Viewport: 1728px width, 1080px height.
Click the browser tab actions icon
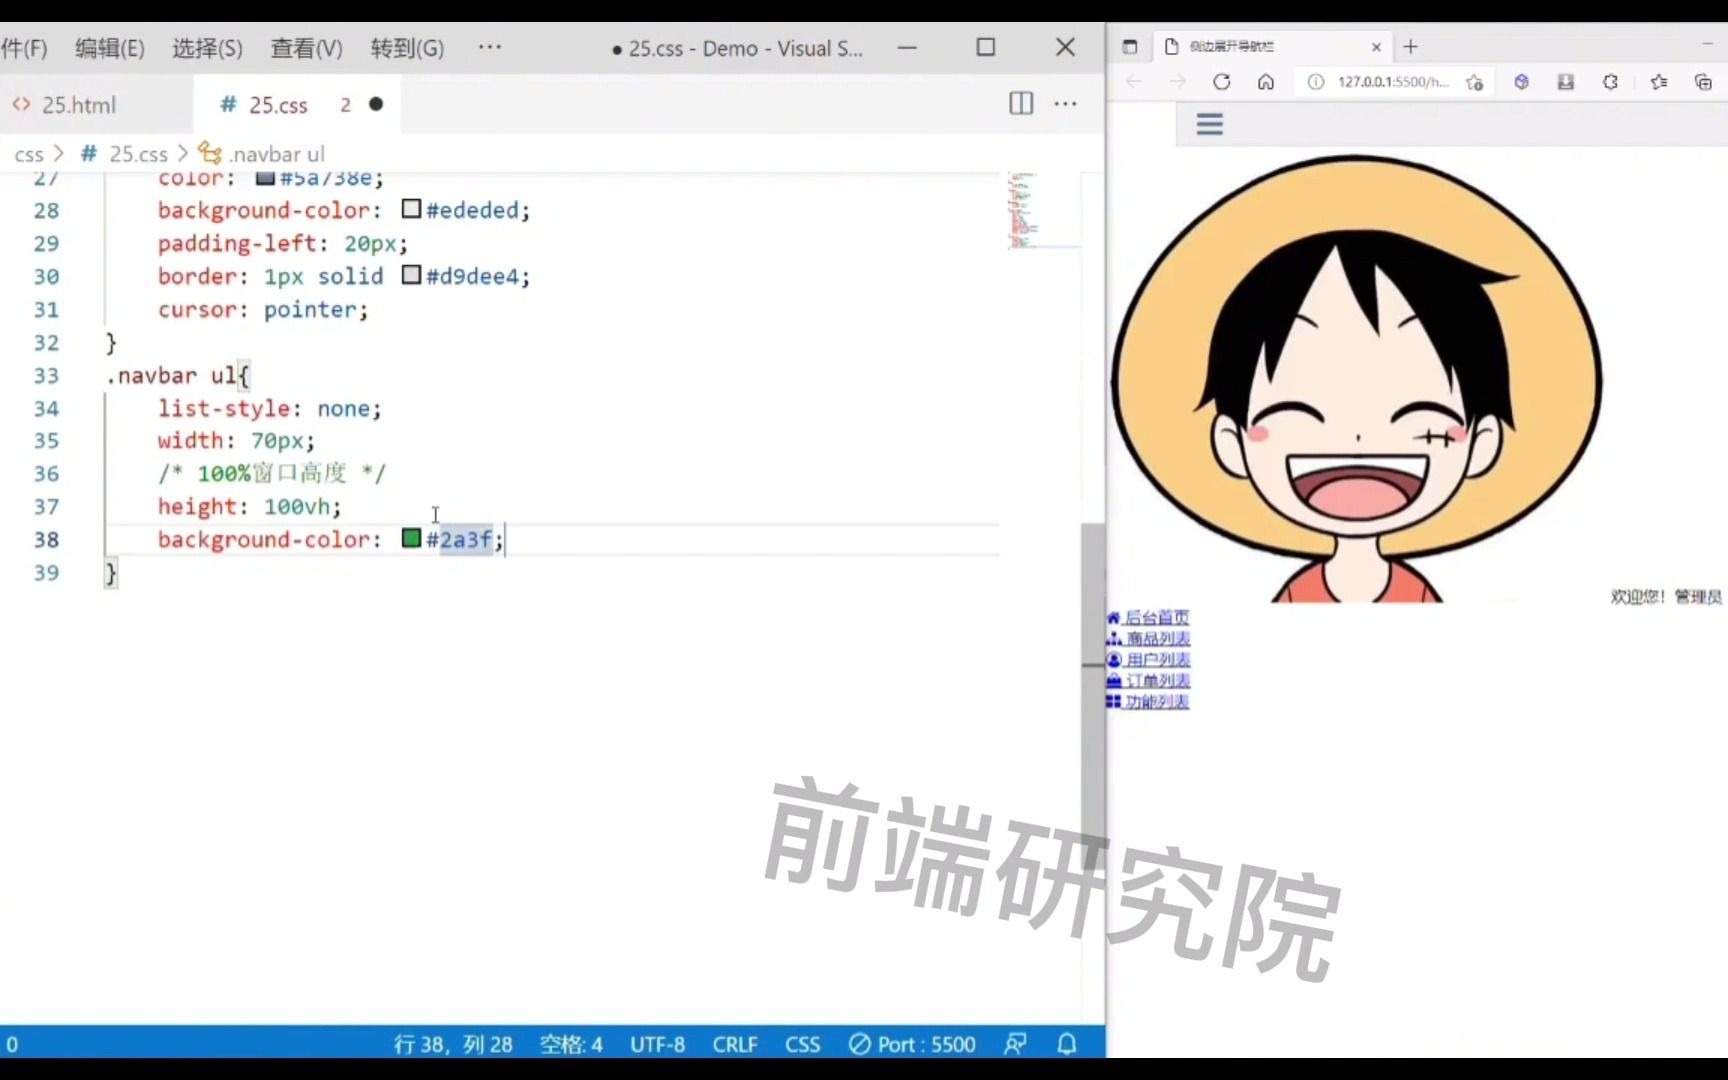1130,46
